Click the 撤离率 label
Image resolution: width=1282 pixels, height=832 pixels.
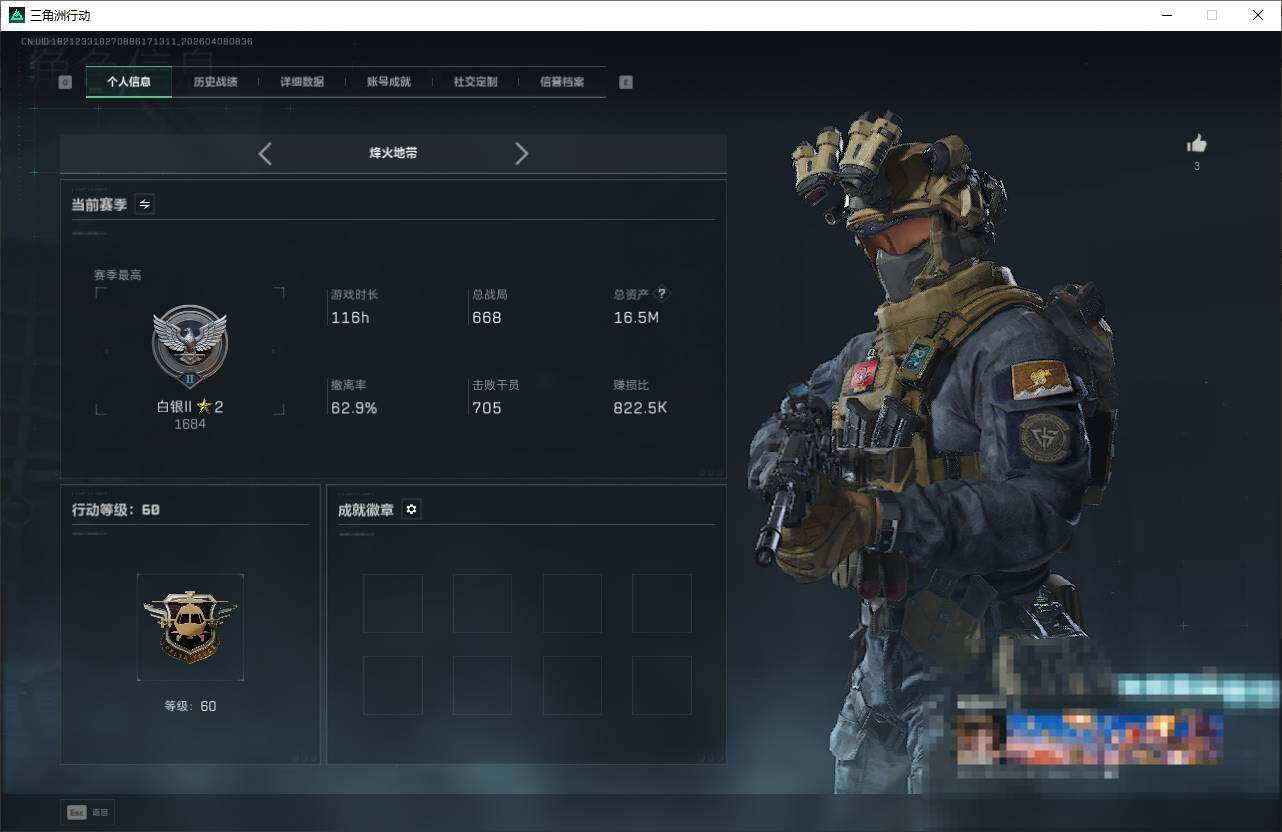[349, 385]
